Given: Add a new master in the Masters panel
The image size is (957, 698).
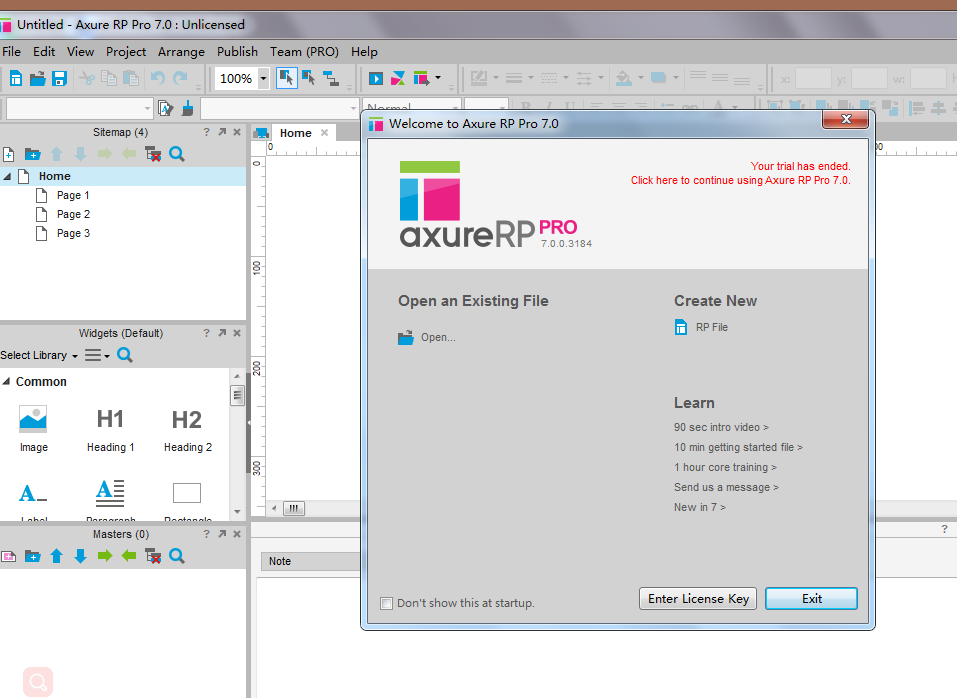Looking at the screenshot, I should (x=8, y=556).
